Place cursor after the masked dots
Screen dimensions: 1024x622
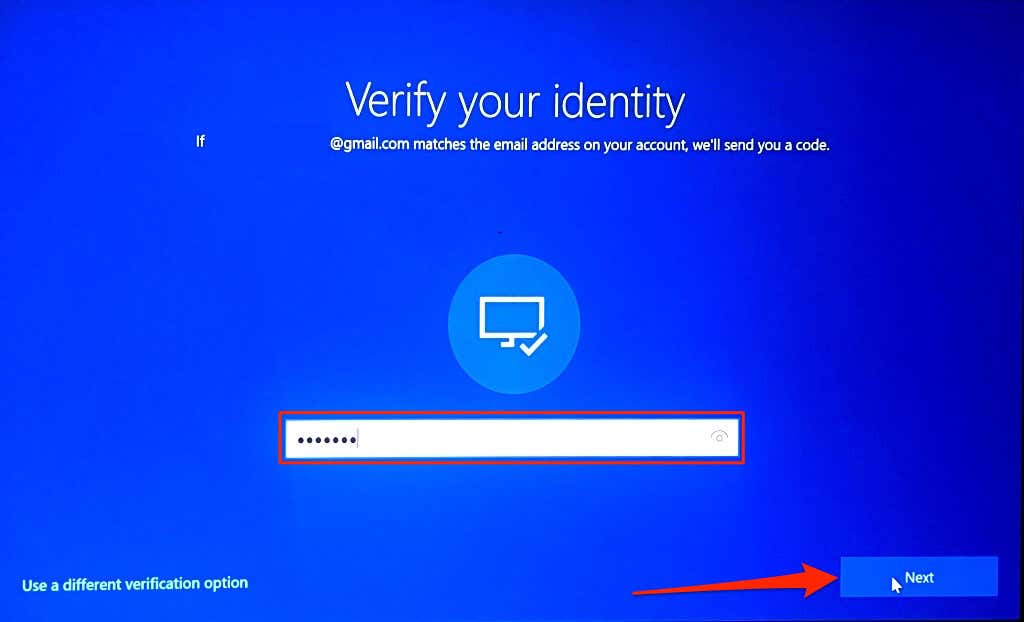pos(359,439)
